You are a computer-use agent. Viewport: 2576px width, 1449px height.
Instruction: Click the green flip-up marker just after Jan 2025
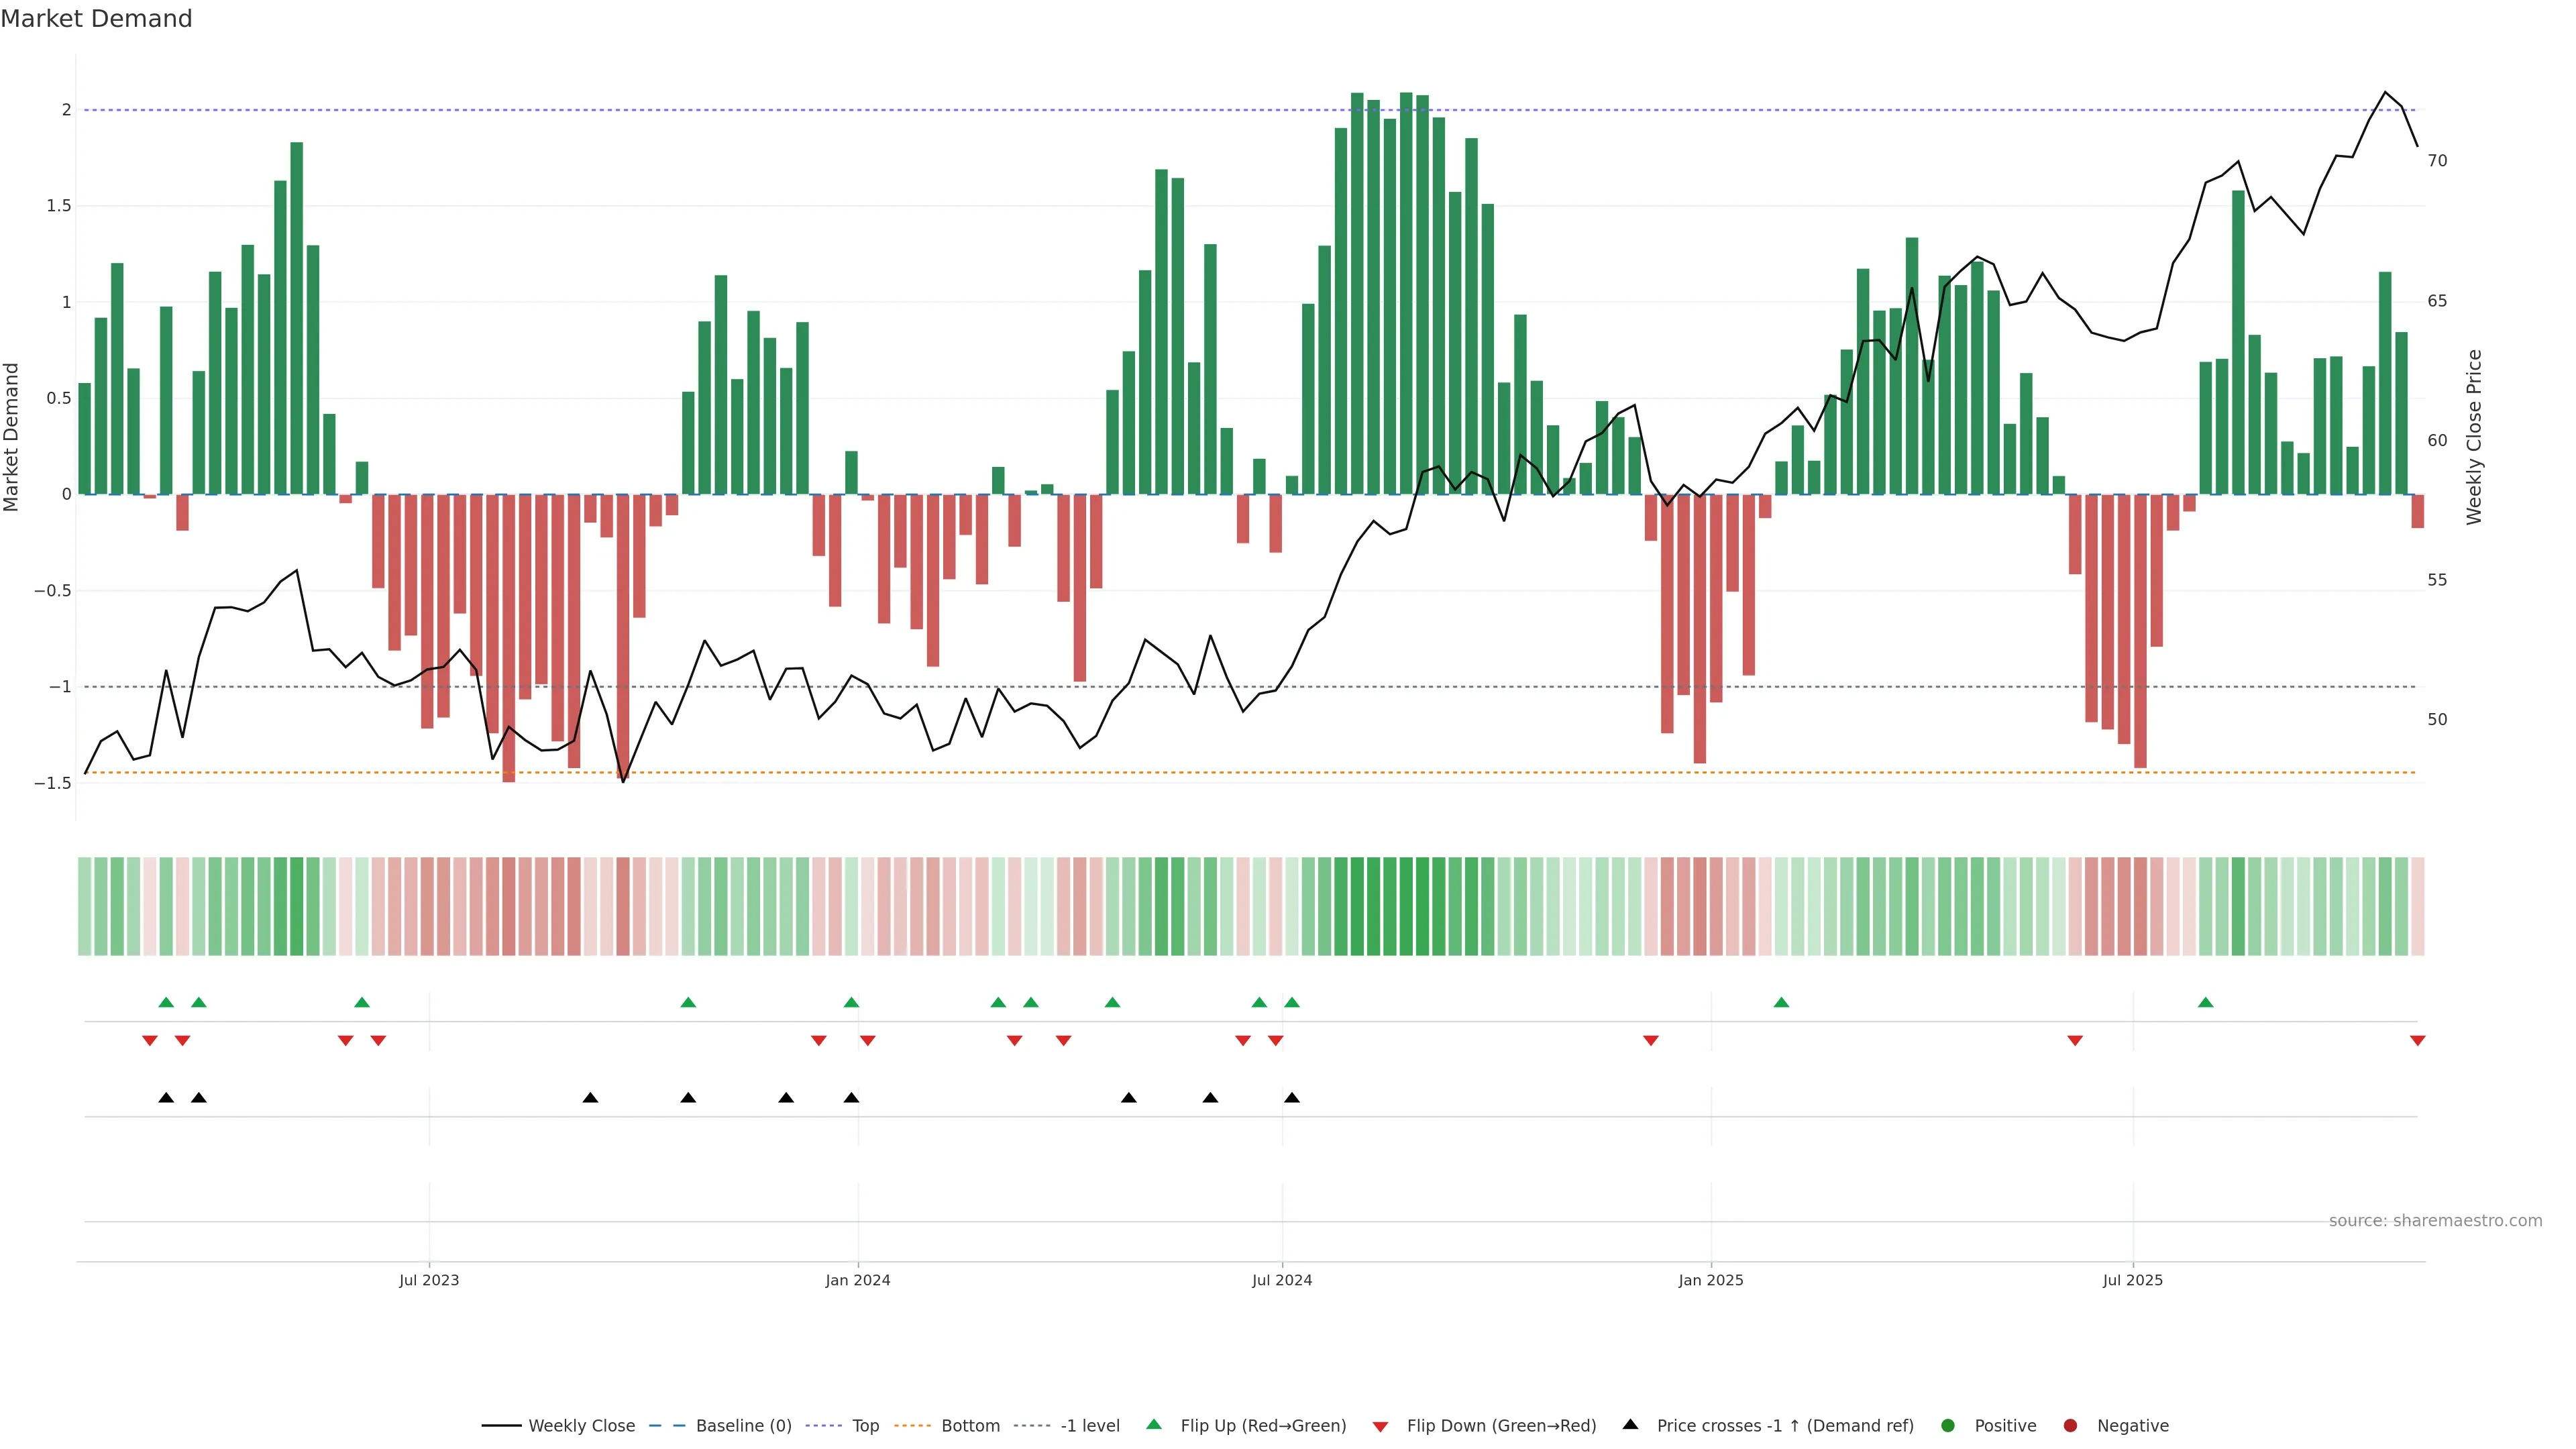pos(1781,1002)
